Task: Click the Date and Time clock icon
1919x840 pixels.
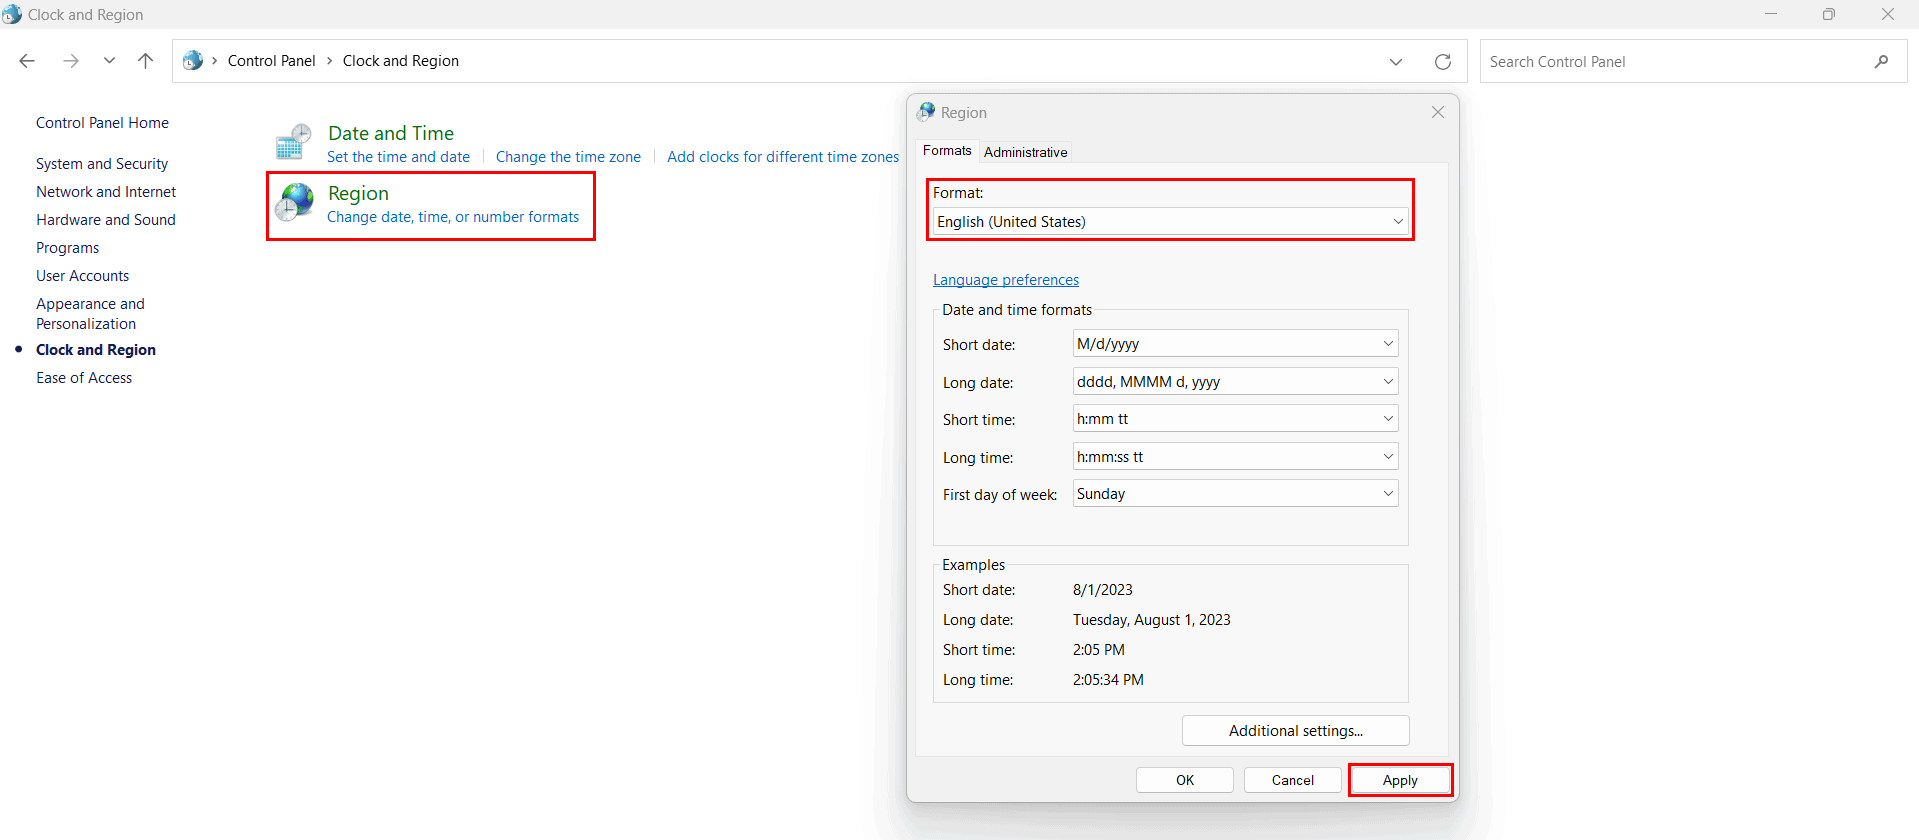Action: click(x=294, y=143)
